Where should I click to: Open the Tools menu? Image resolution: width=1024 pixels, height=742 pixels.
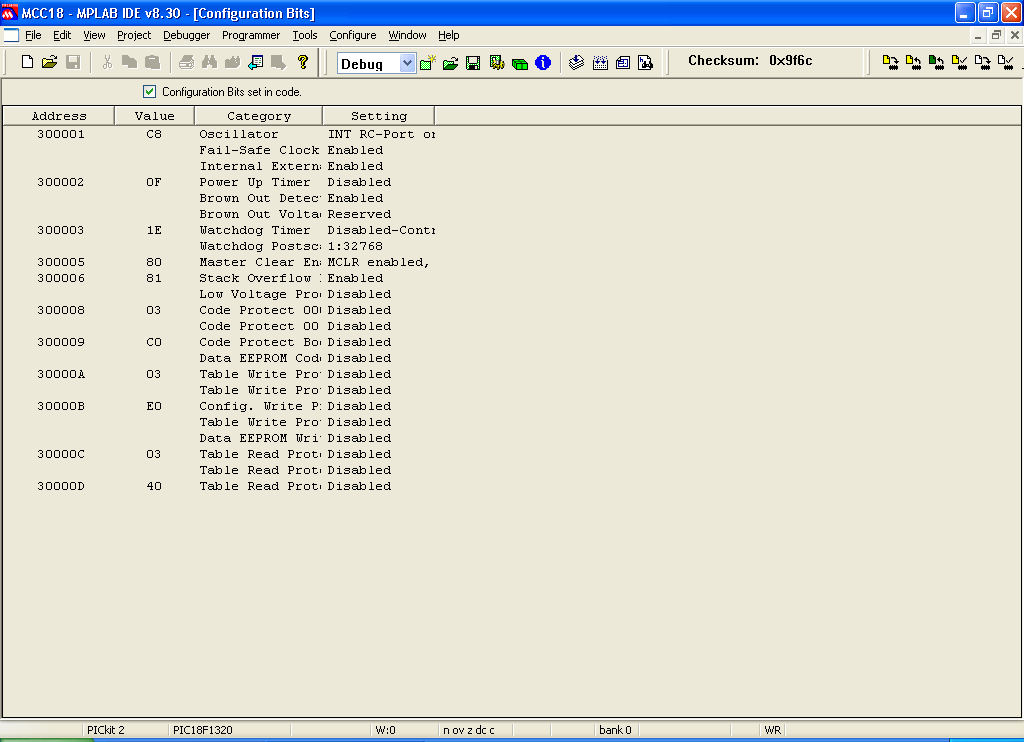[x=304, y=35]
